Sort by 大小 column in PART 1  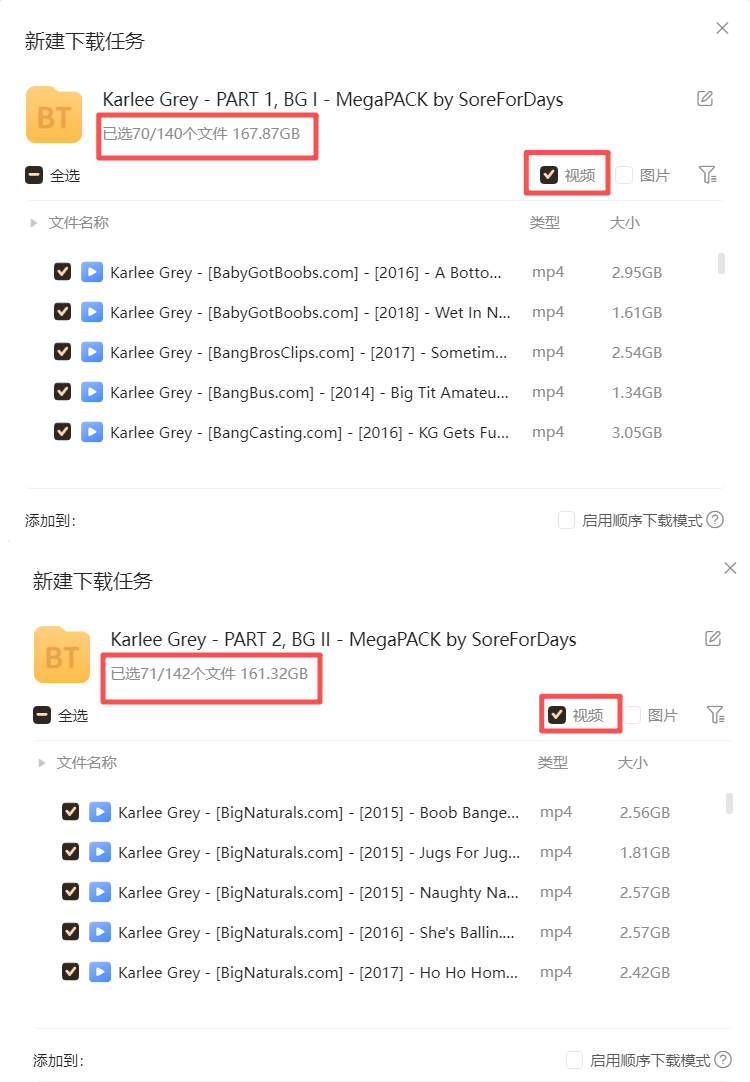(624, 223)
